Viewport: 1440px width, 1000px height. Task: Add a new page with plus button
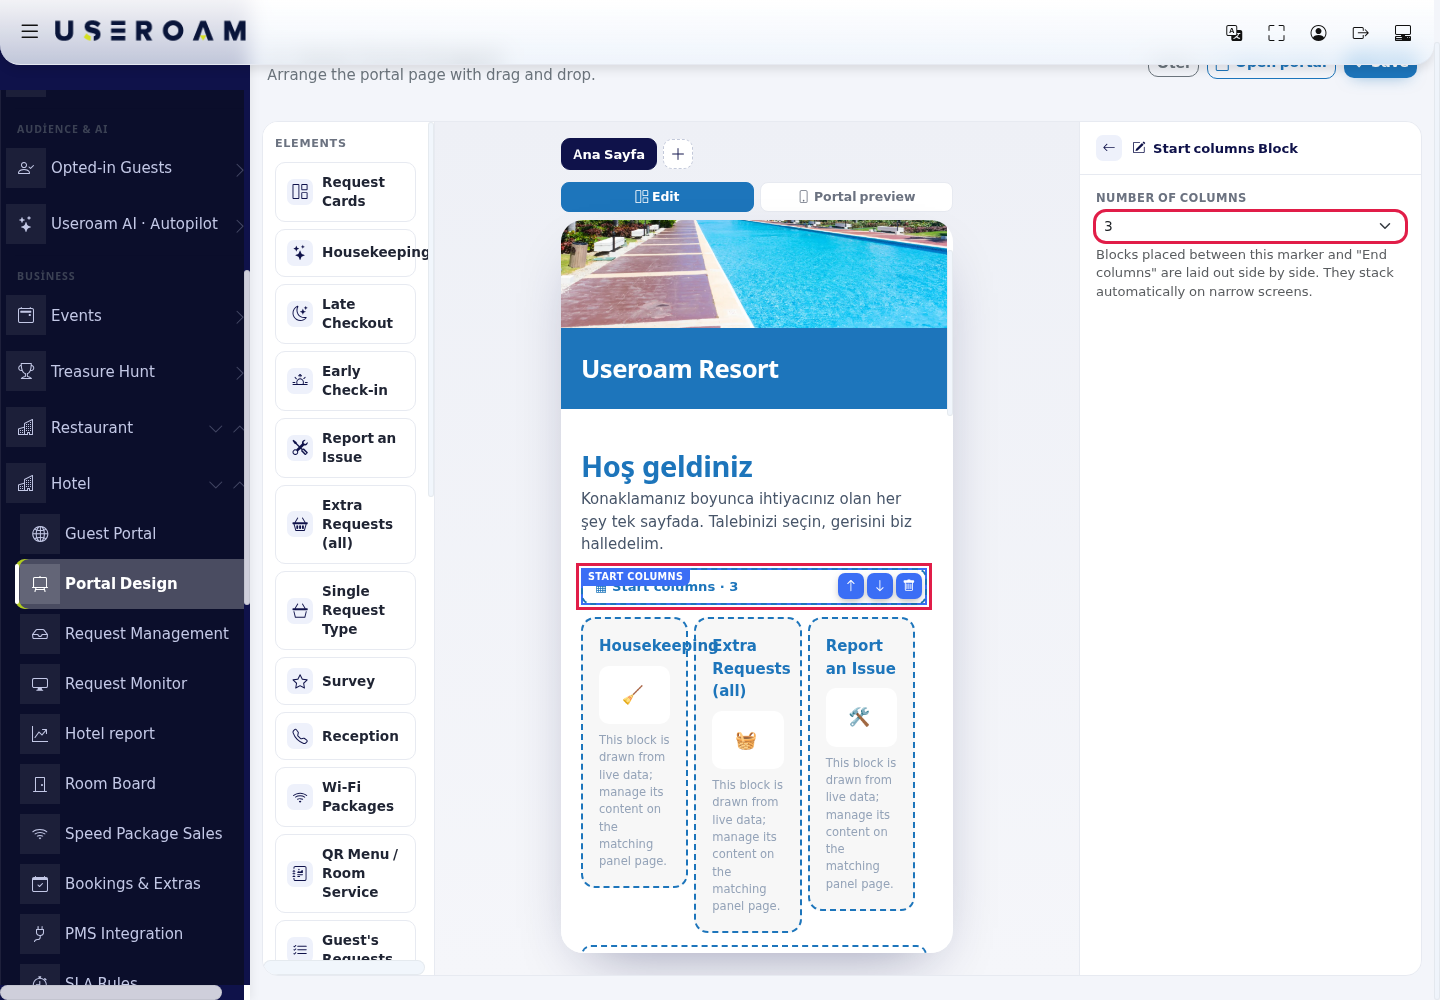(678, 154)
